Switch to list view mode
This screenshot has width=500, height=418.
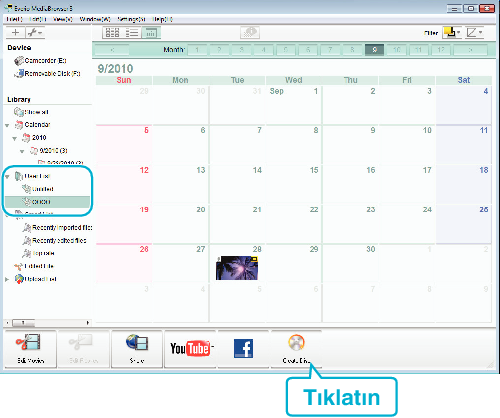pyautogui.click(x=132, y=33)
